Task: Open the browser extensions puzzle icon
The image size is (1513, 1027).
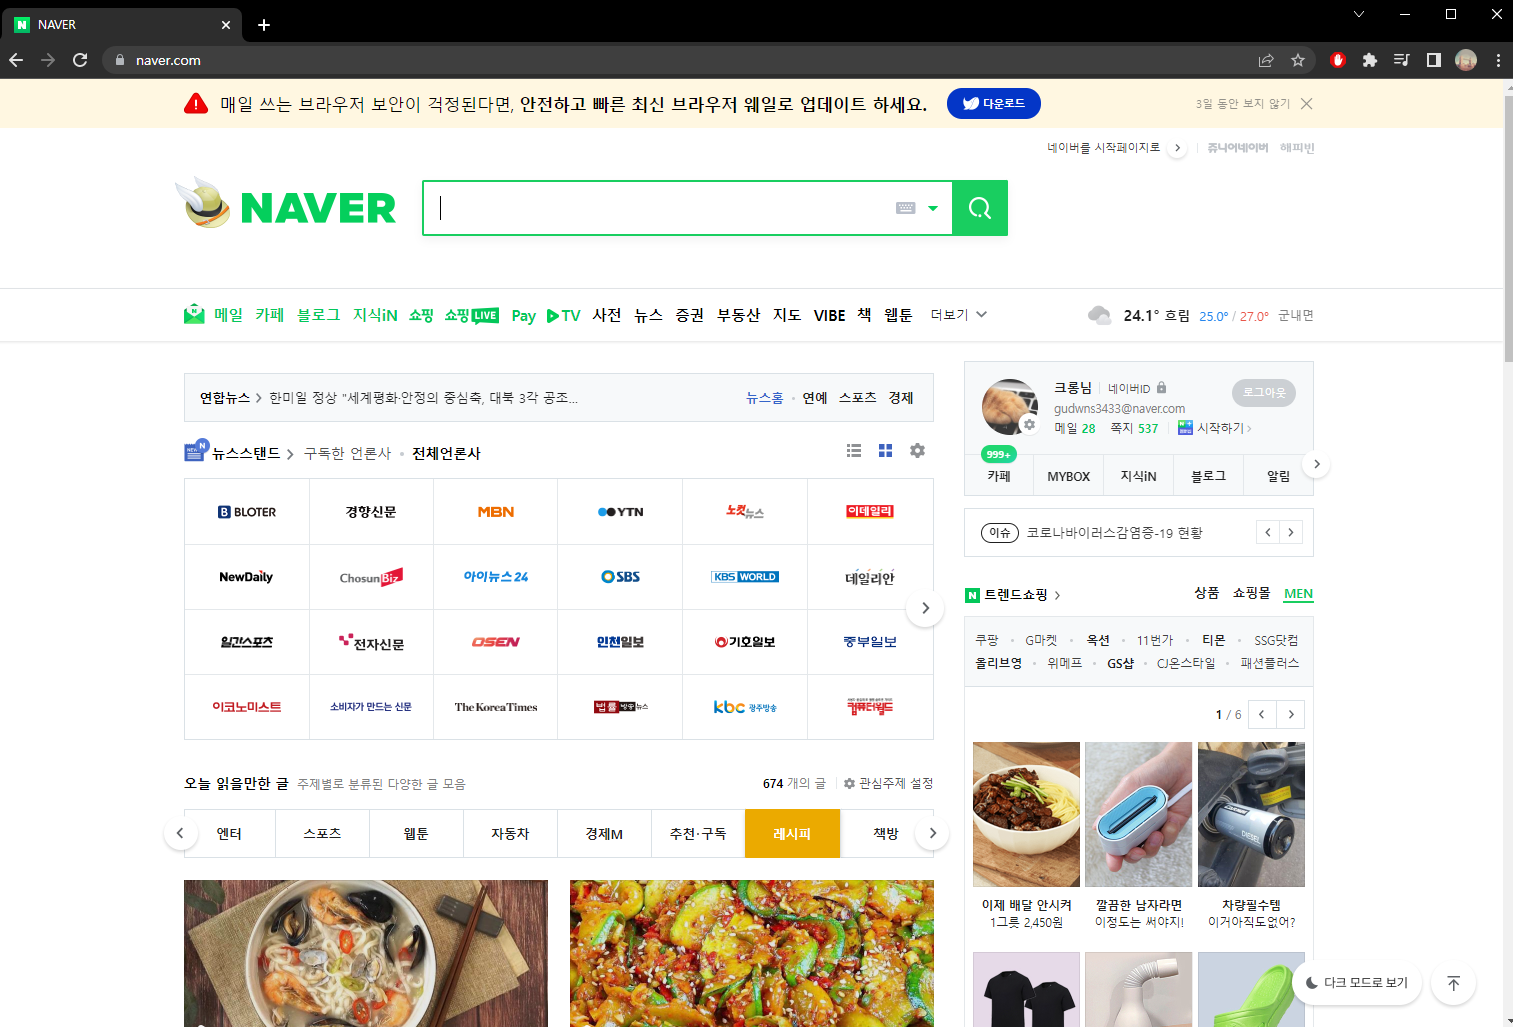Action: pyautogui.click(x=1370, y=60)
